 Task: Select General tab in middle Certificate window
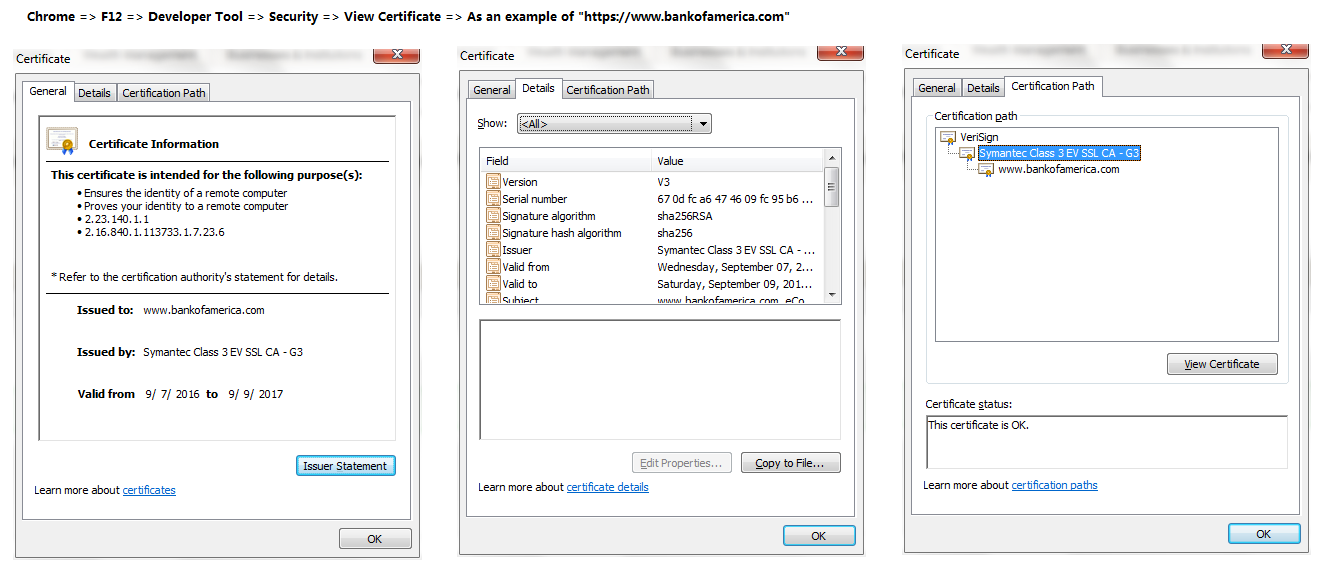click(491, 90)
